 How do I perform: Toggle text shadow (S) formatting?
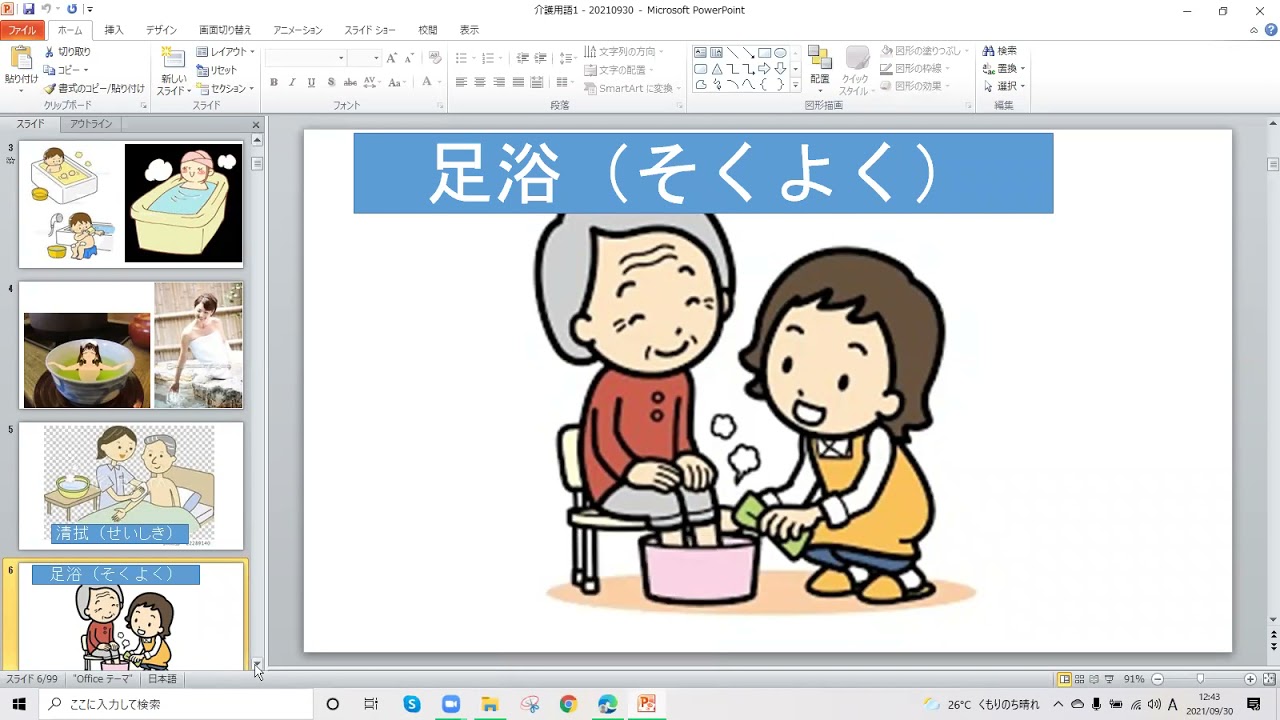331,82
